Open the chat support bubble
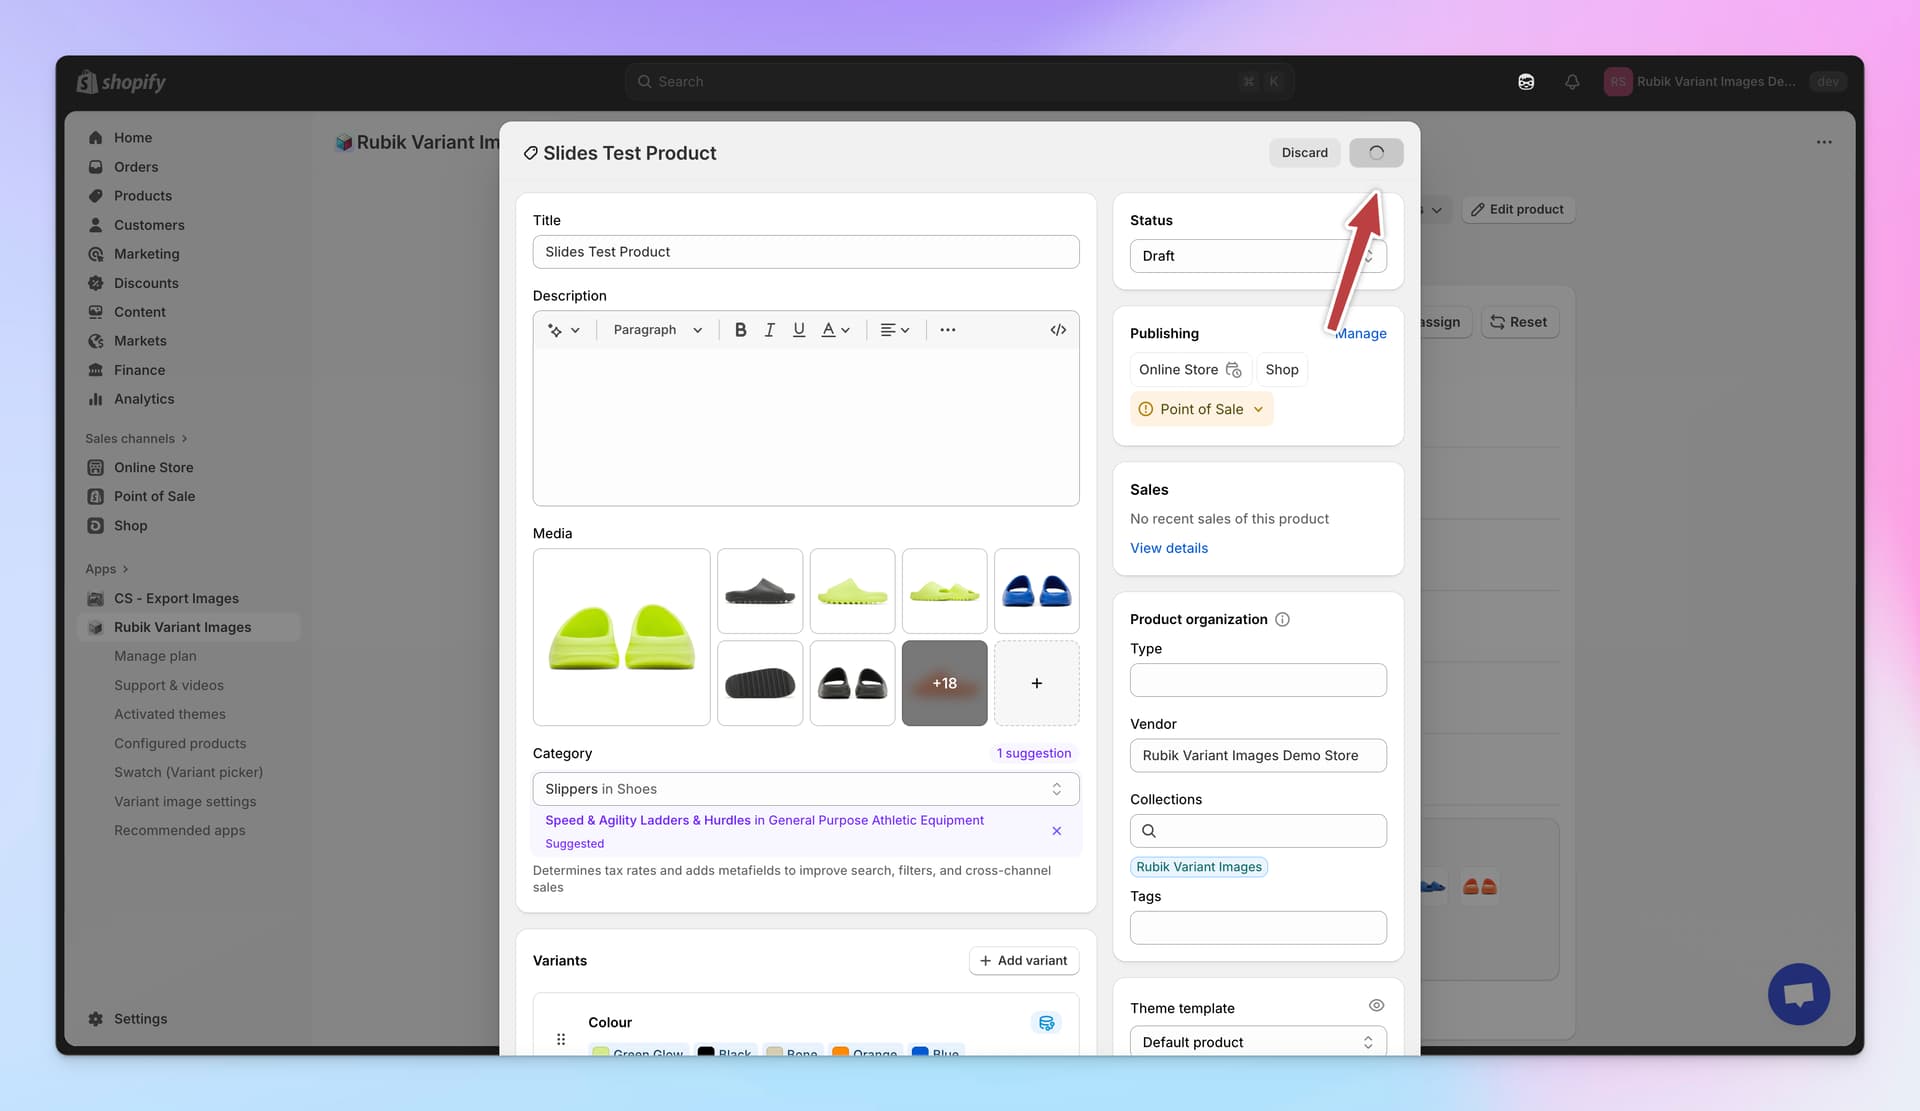The image size is (1920, 1111). click(1798, 994)
